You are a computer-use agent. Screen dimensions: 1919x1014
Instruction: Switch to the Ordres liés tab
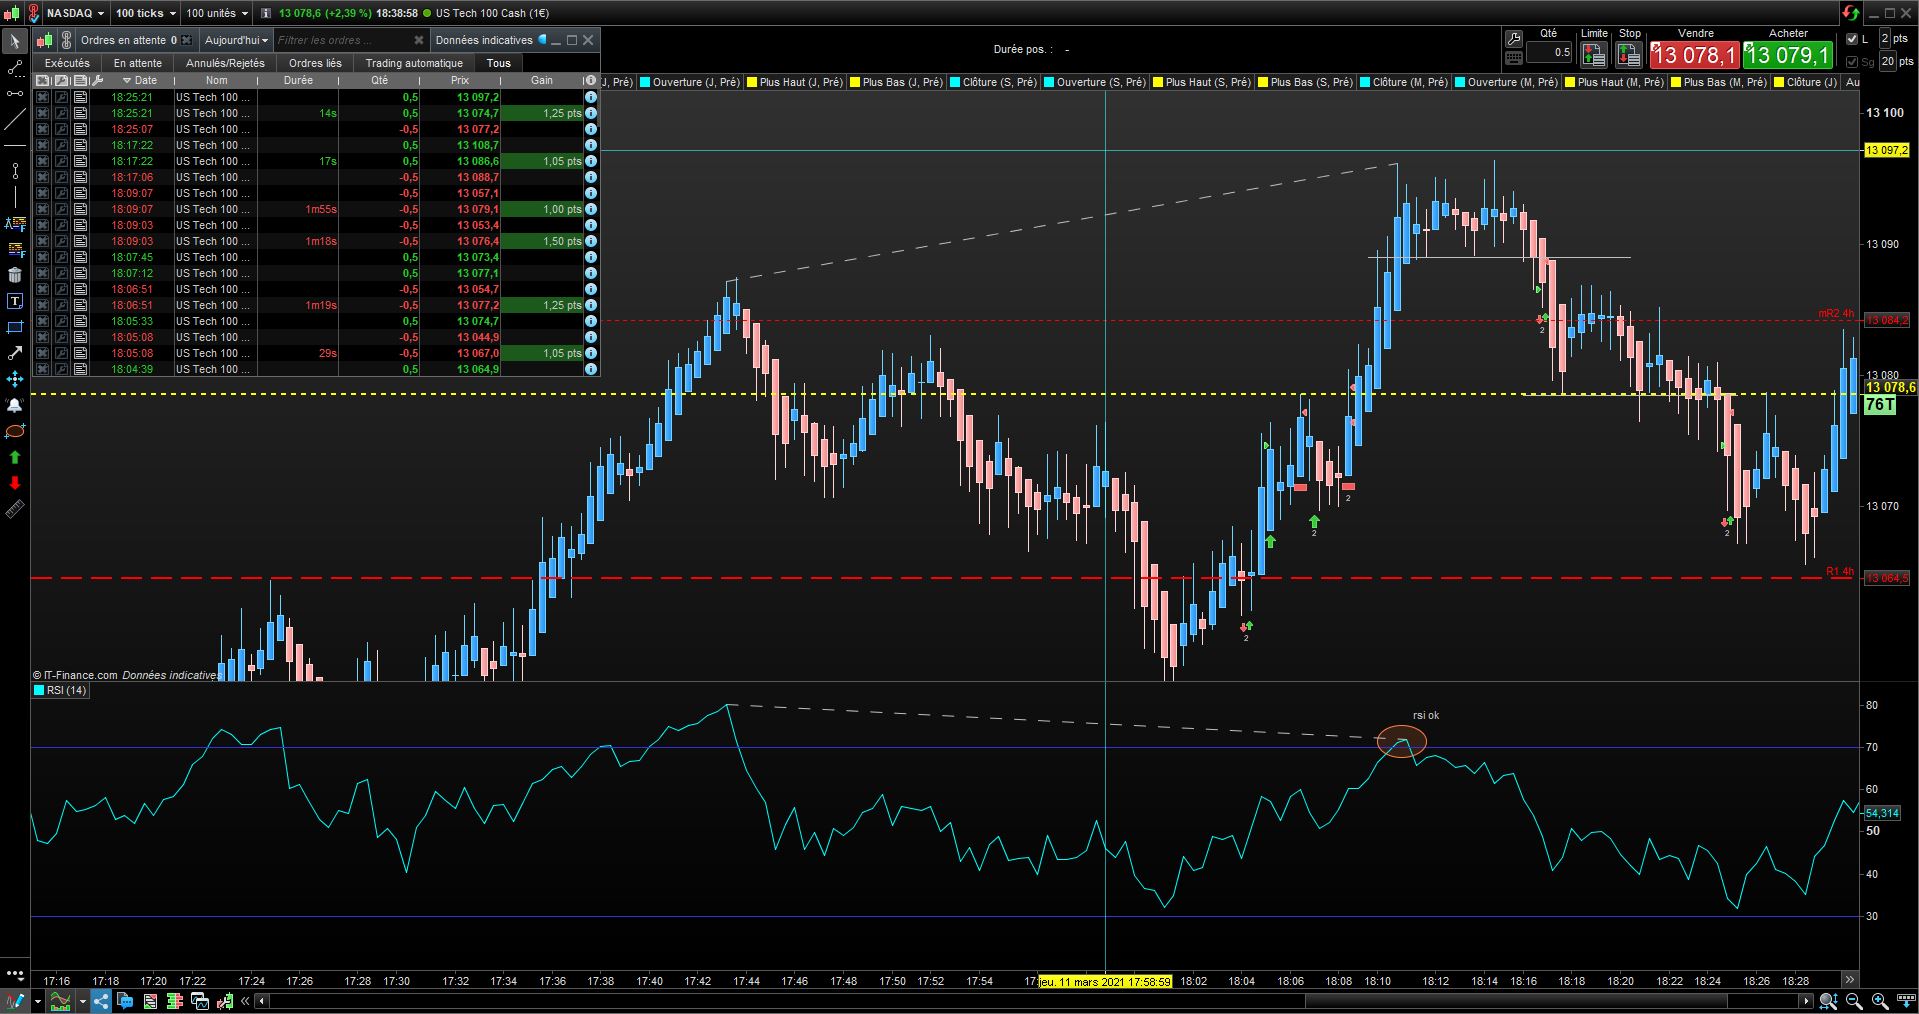pyautogui.click(x=315, y=63)
